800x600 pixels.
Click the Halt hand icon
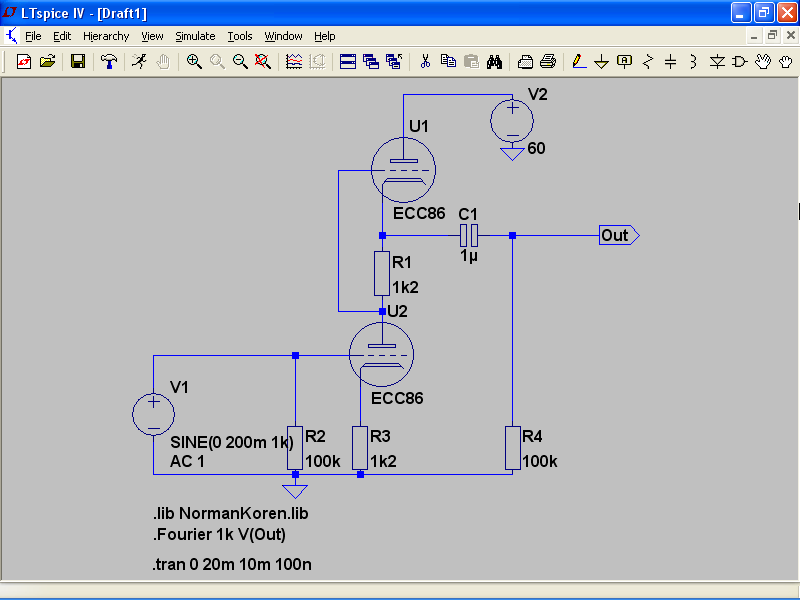(163, 62)
